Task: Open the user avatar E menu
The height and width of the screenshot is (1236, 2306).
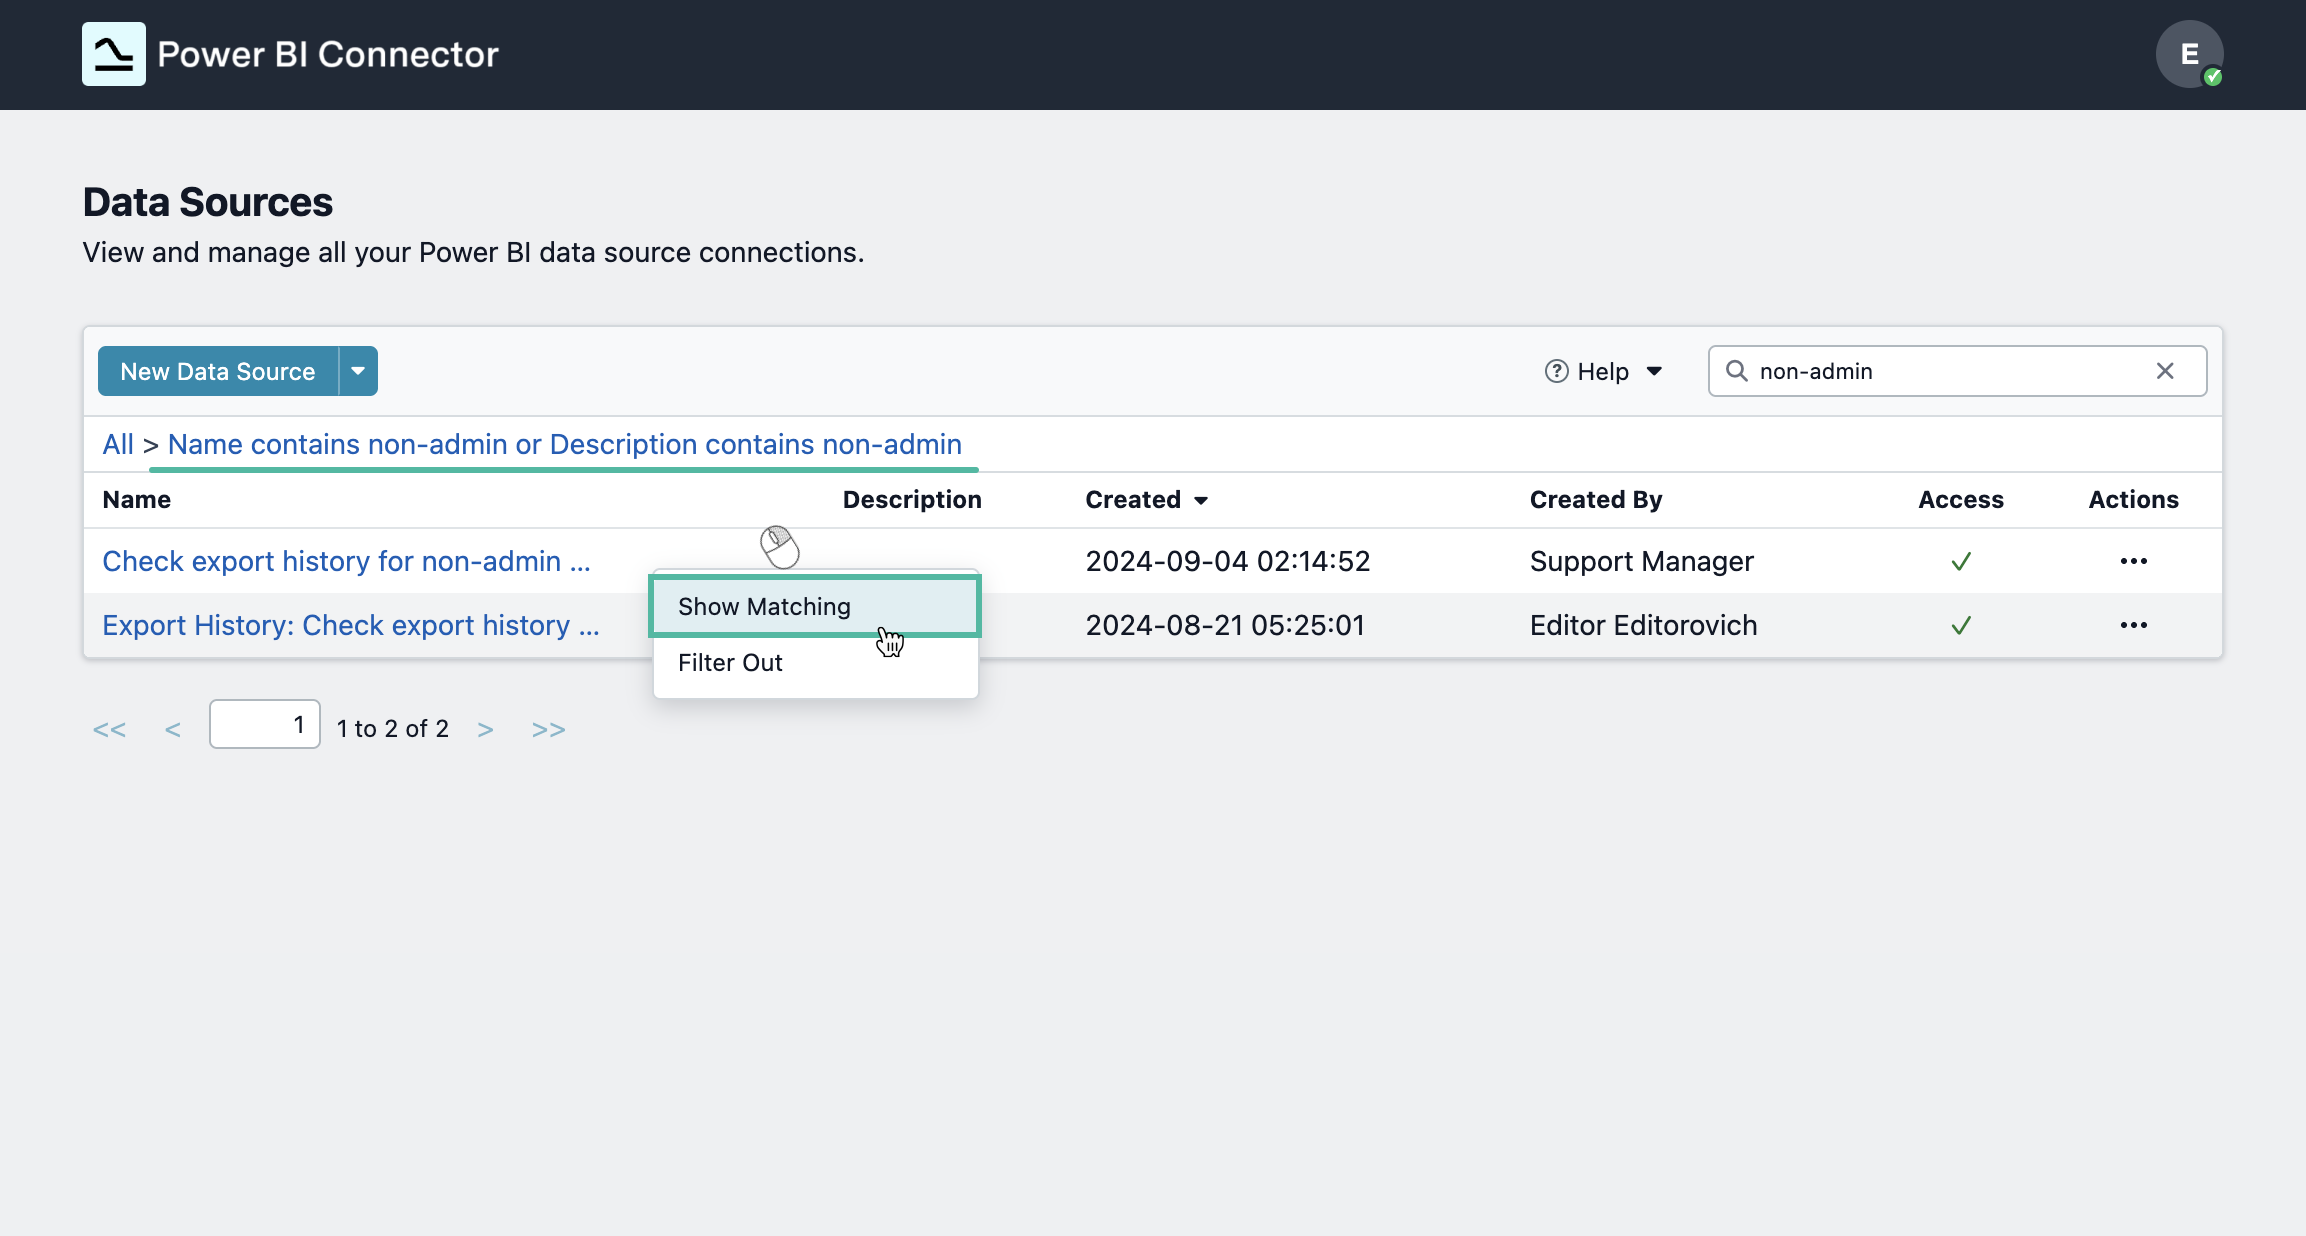Action: coord(2189,54)
